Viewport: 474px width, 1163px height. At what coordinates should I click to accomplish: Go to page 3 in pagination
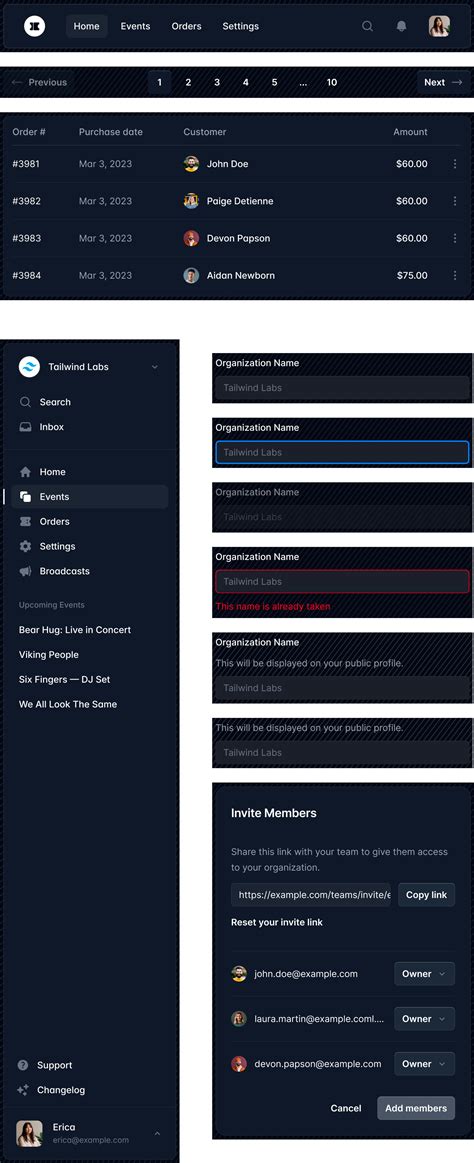(x=217, y=82)
